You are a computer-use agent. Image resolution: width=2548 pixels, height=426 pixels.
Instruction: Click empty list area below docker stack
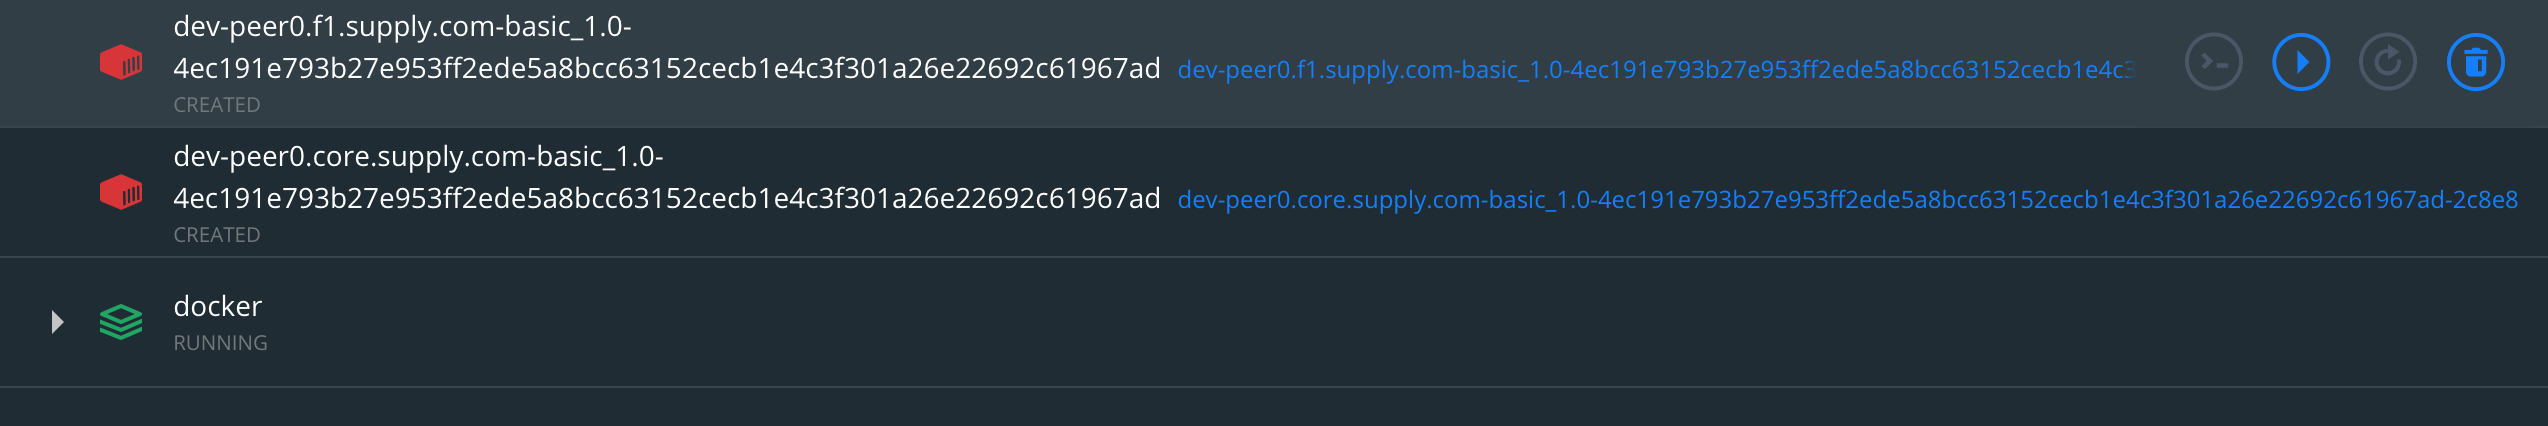[x=1200, y=407]
